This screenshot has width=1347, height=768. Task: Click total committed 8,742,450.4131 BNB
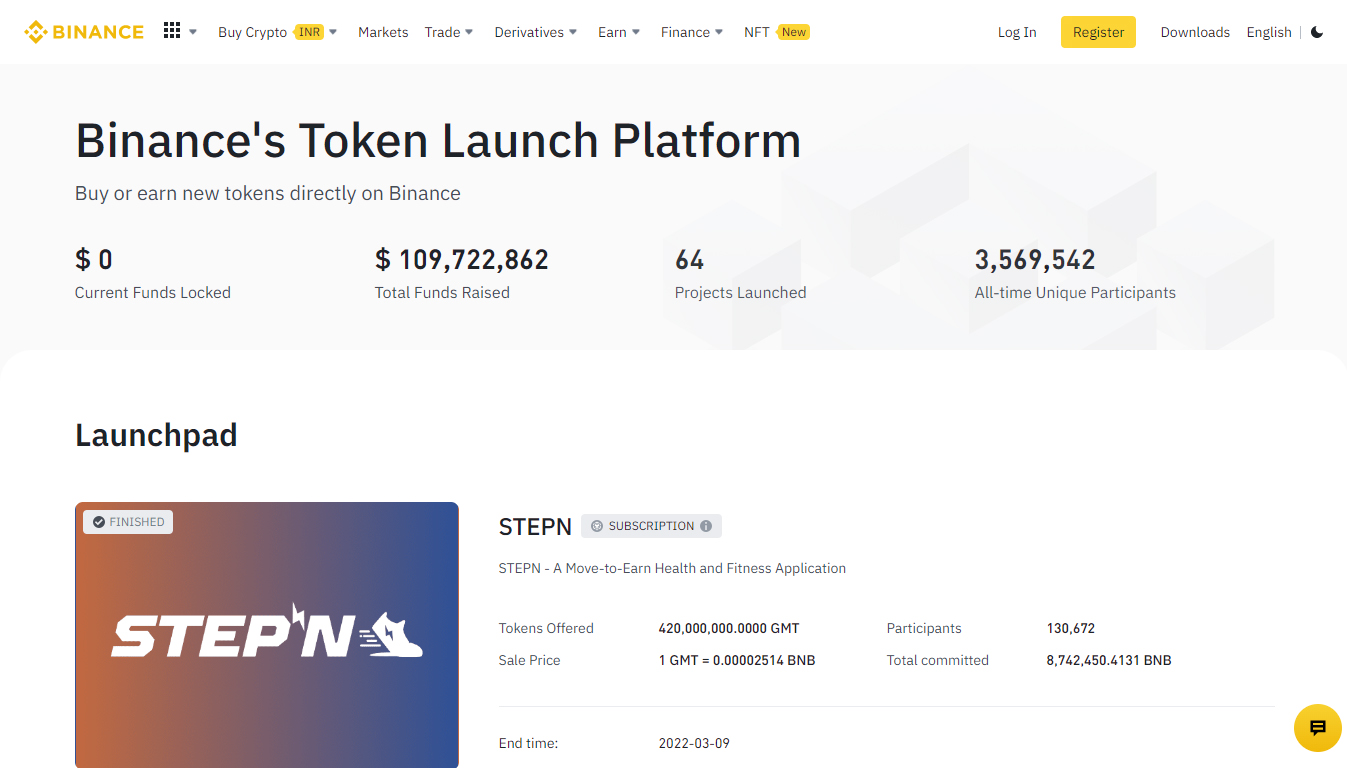coord(1109,660)
